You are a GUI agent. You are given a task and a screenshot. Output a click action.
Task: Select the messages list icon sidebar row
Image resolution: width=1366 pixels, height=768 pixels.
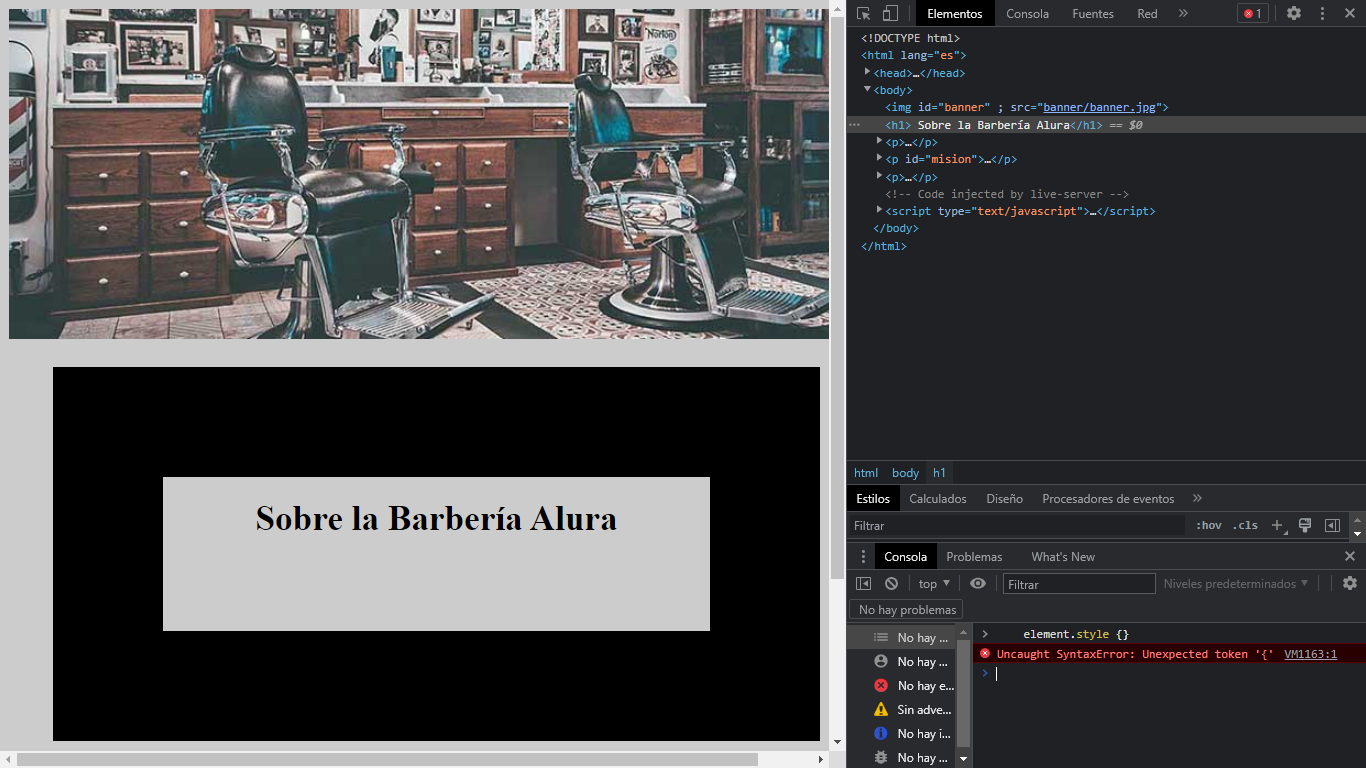tap(902, 637)
